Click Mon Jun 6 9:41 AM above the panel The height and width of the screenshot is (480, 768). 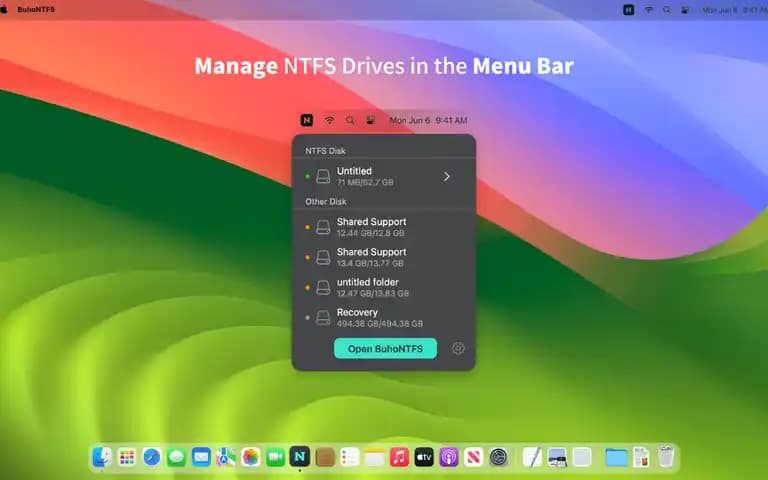[x=428, y=120]
